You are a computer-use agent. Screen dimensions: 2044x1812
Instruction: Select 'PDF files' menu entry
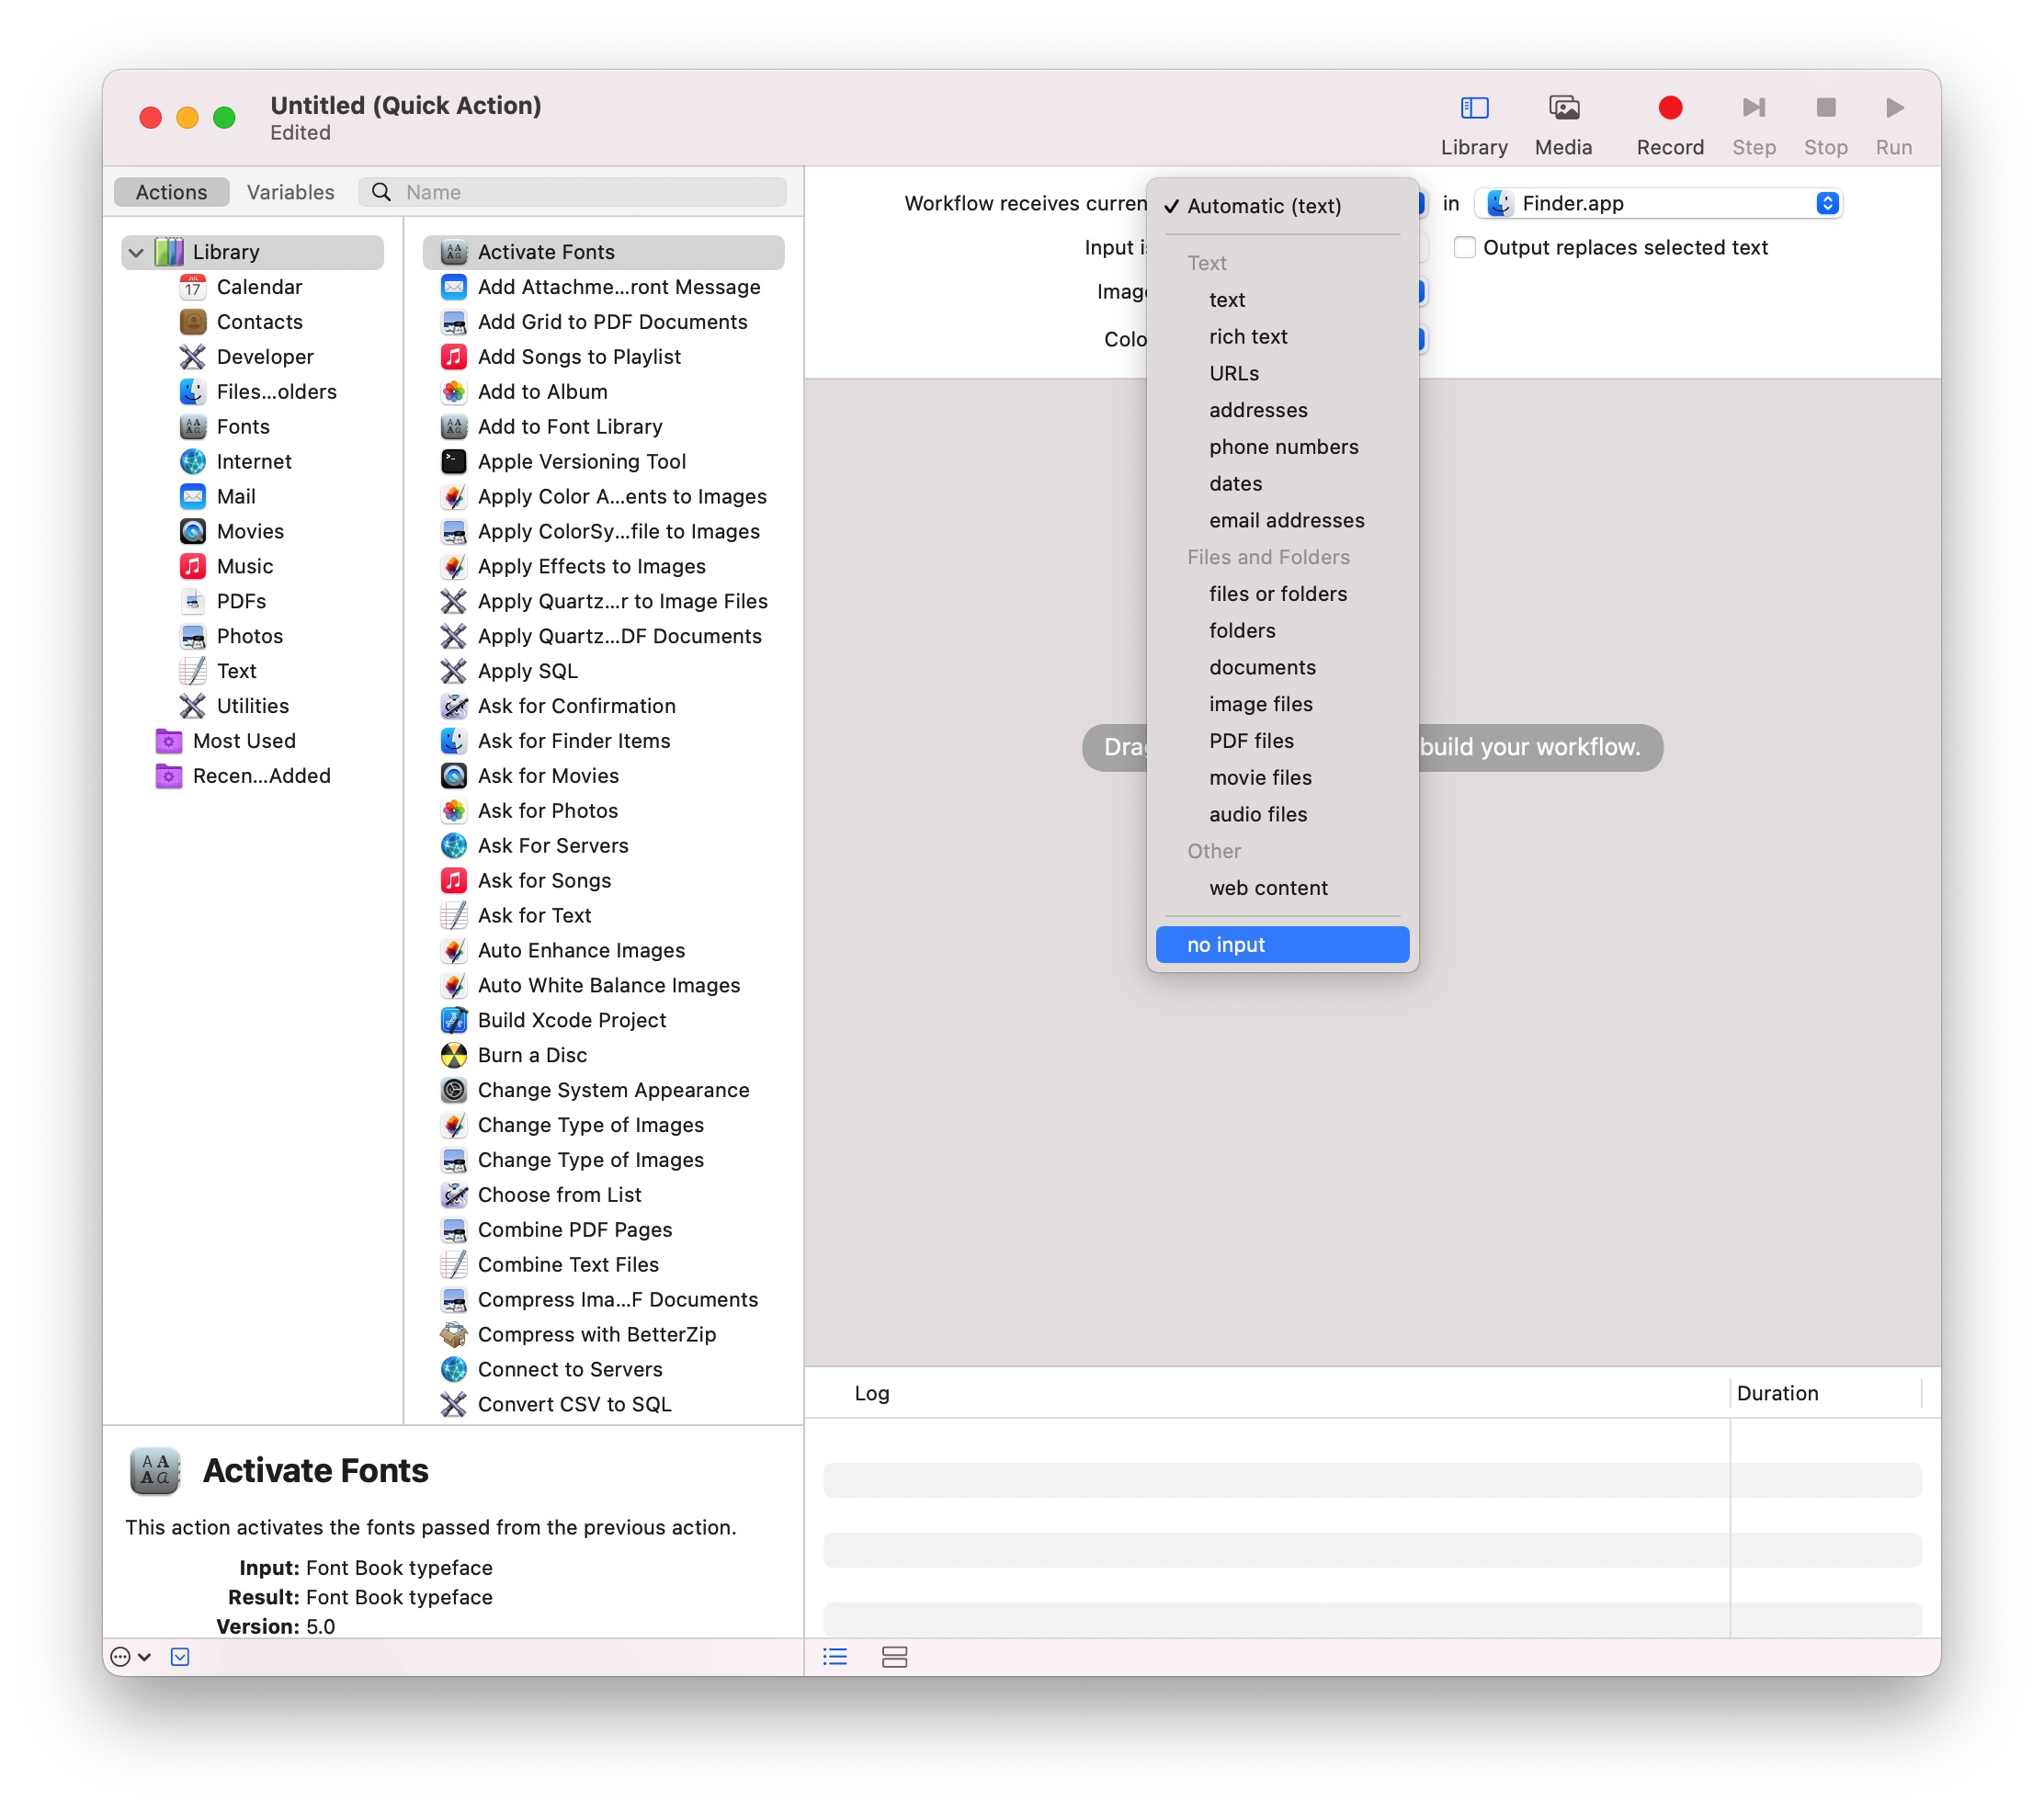click(1251, 741)
